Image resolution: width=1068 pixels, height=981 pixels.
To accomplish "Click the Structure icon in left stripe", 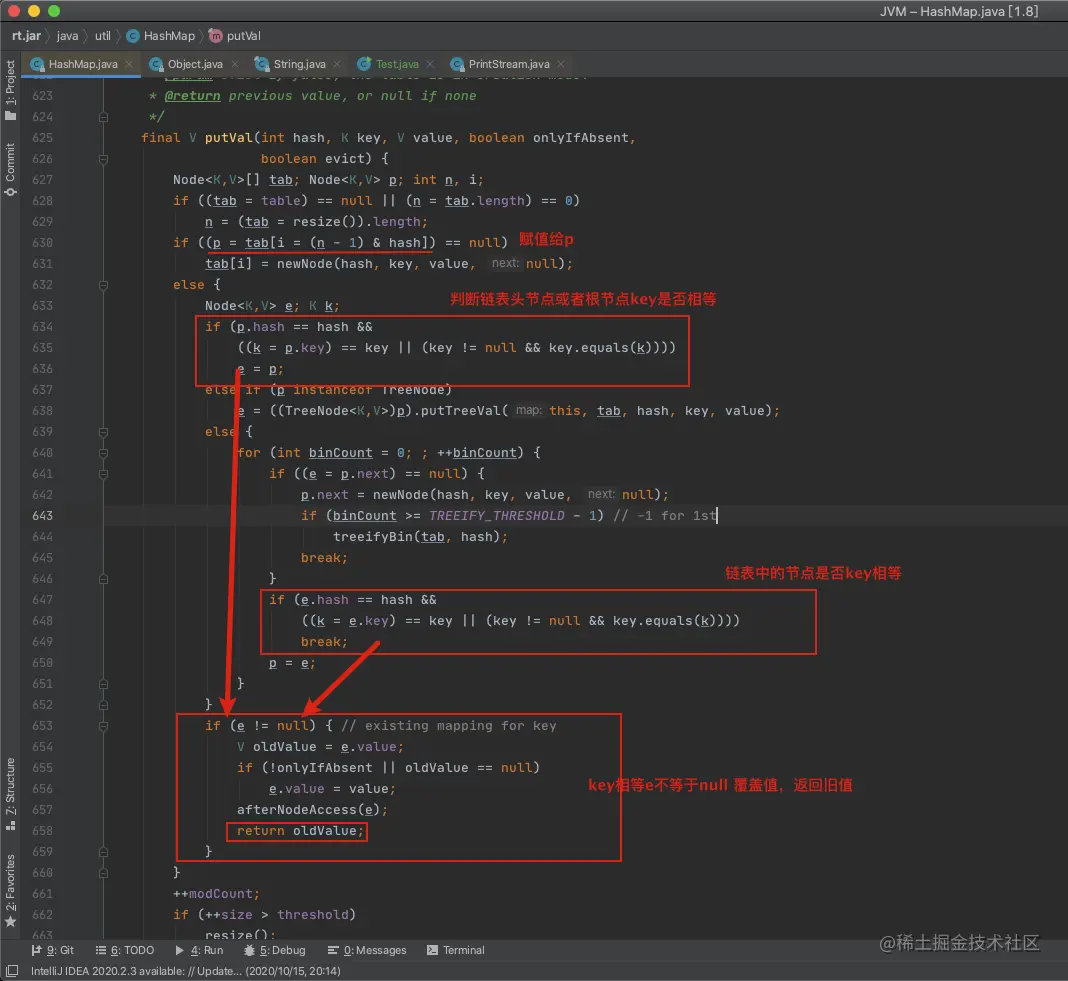I will click(10, 826).
